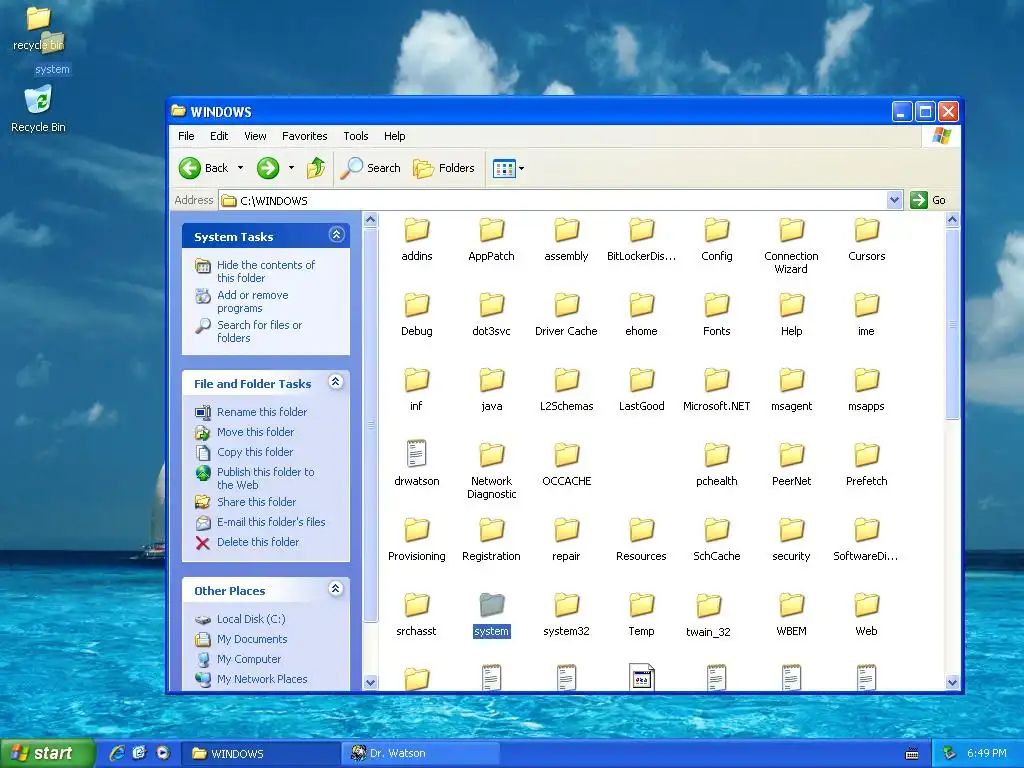Select the Fonts folder
This screenshot has height=768, width=1024.
pyautogui.click(x=716, y=314)
